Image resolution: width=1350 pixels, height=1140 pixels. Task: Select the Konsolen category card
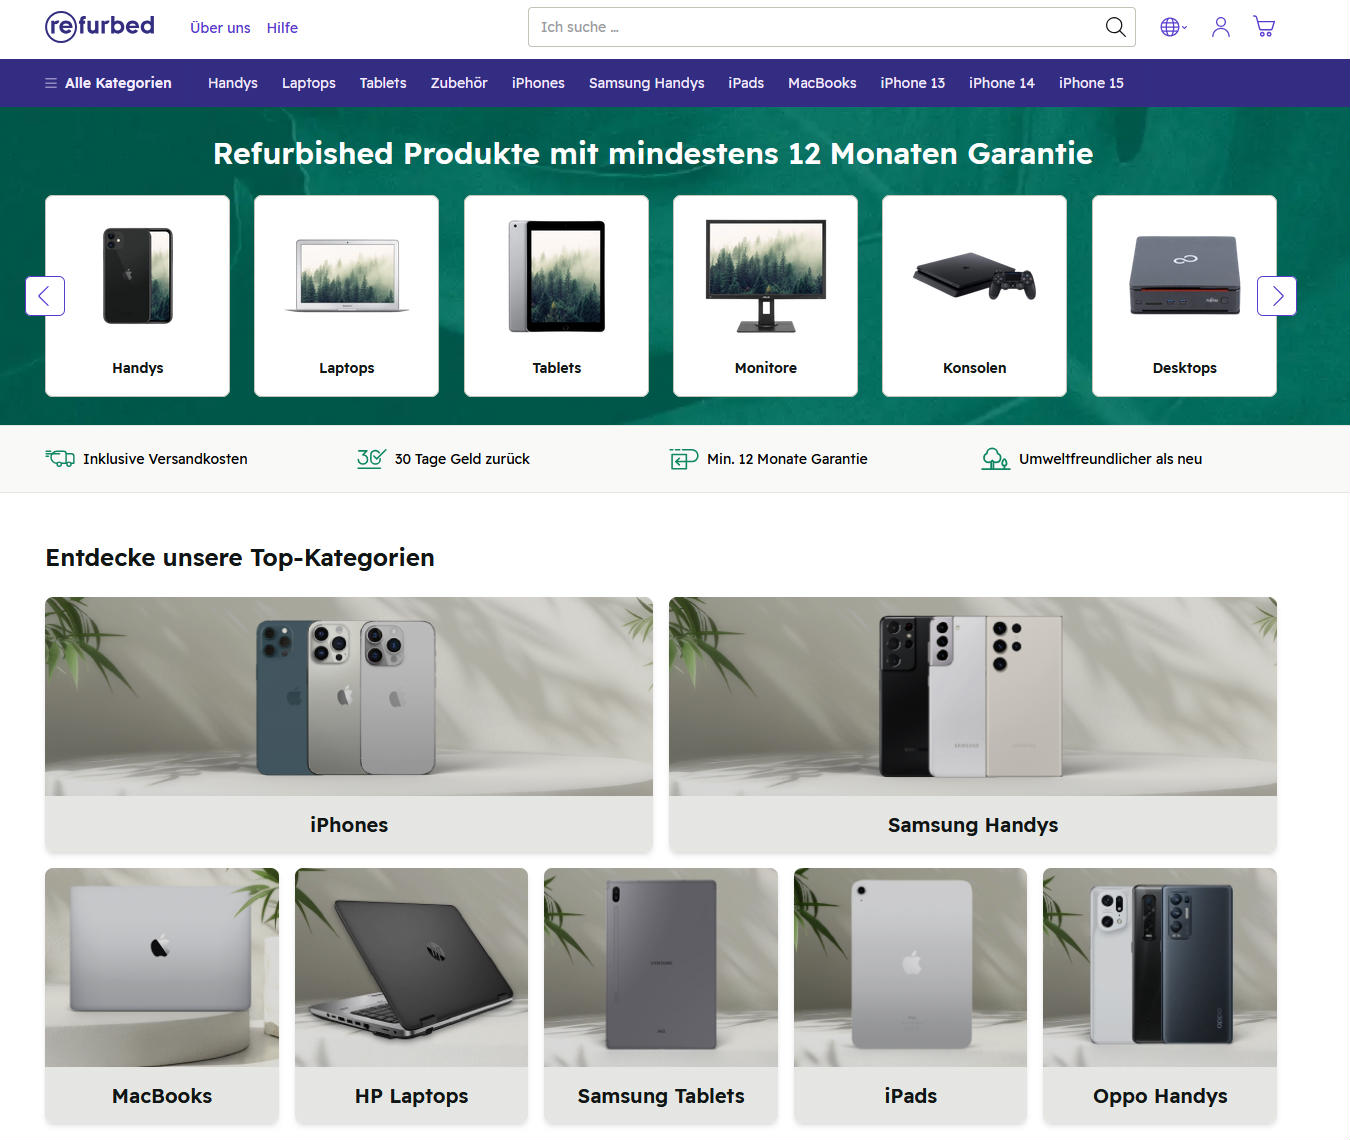tap(974, 296)
